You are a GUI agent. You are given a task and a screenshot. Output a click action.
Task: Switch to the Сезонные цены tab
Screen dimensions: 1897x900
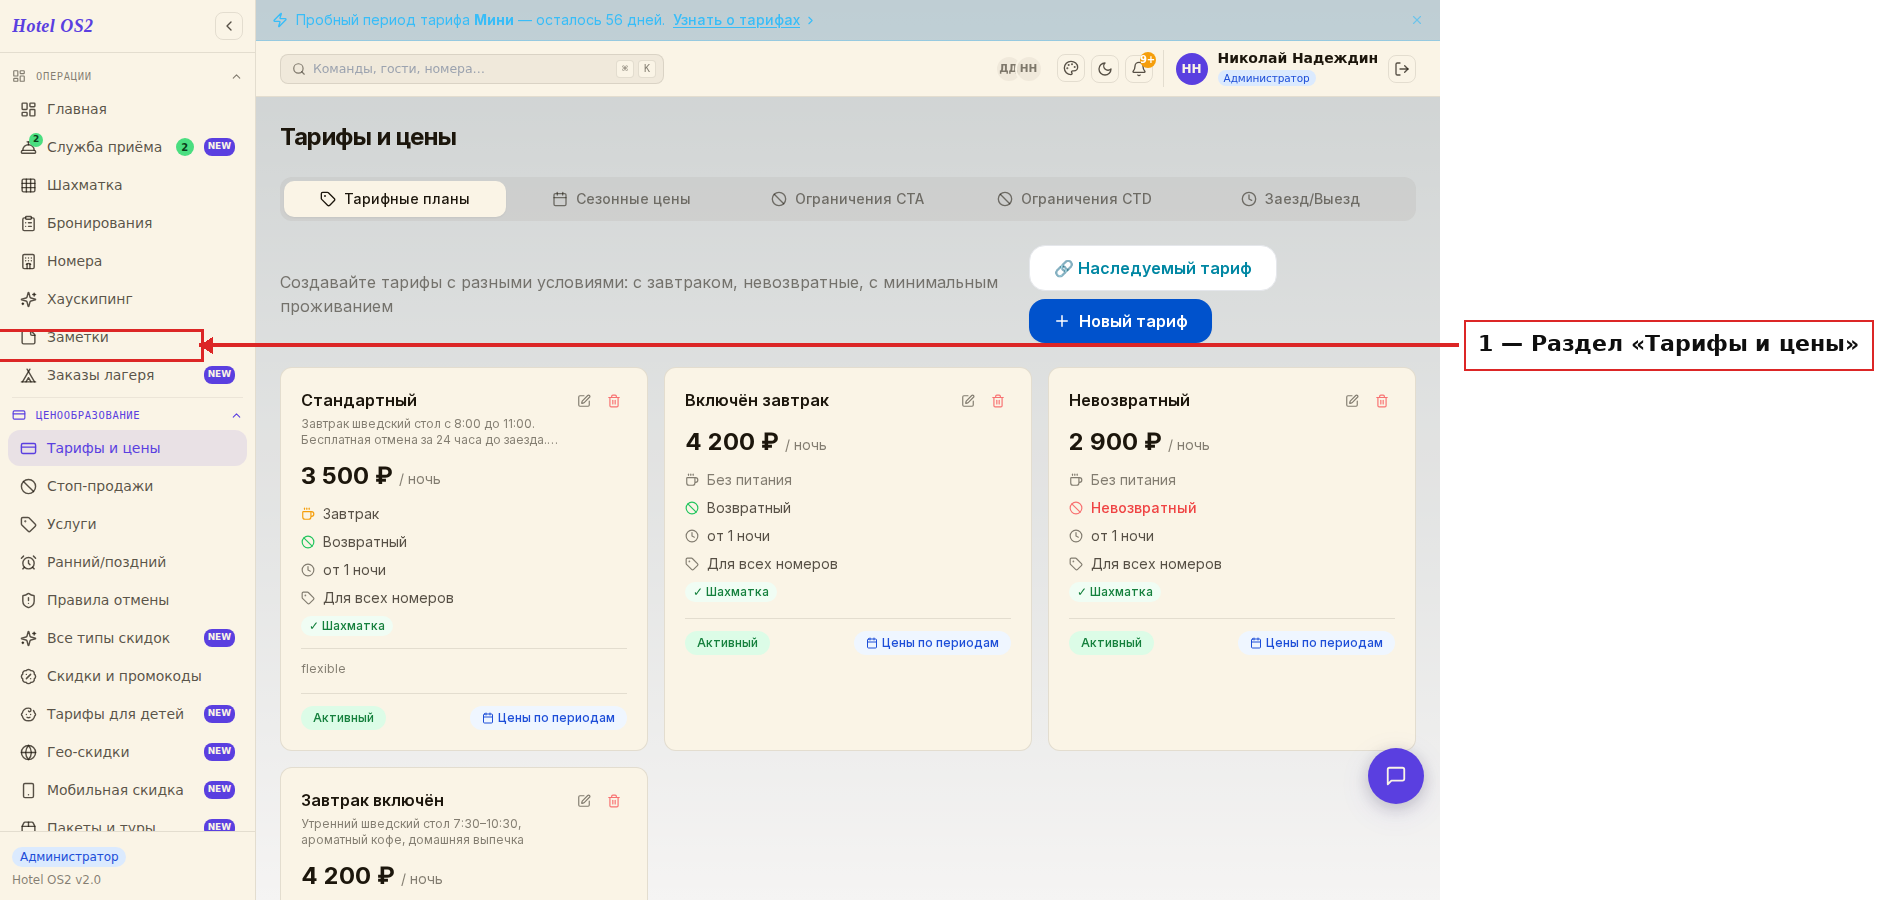[x=622, y=199]
